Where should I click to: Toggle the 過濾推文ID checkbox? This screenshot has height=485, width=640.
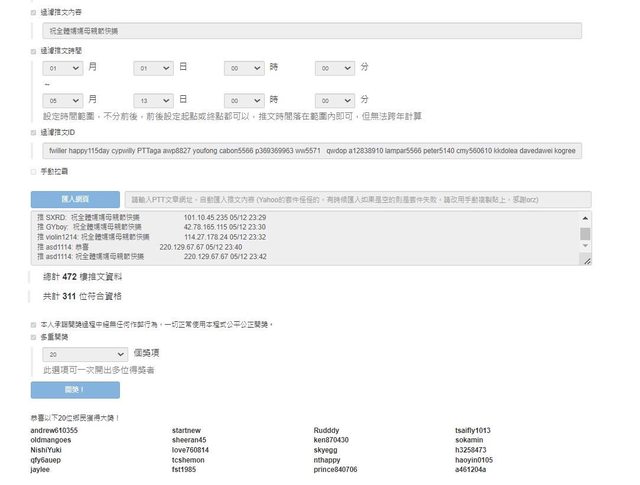(34, 131)
